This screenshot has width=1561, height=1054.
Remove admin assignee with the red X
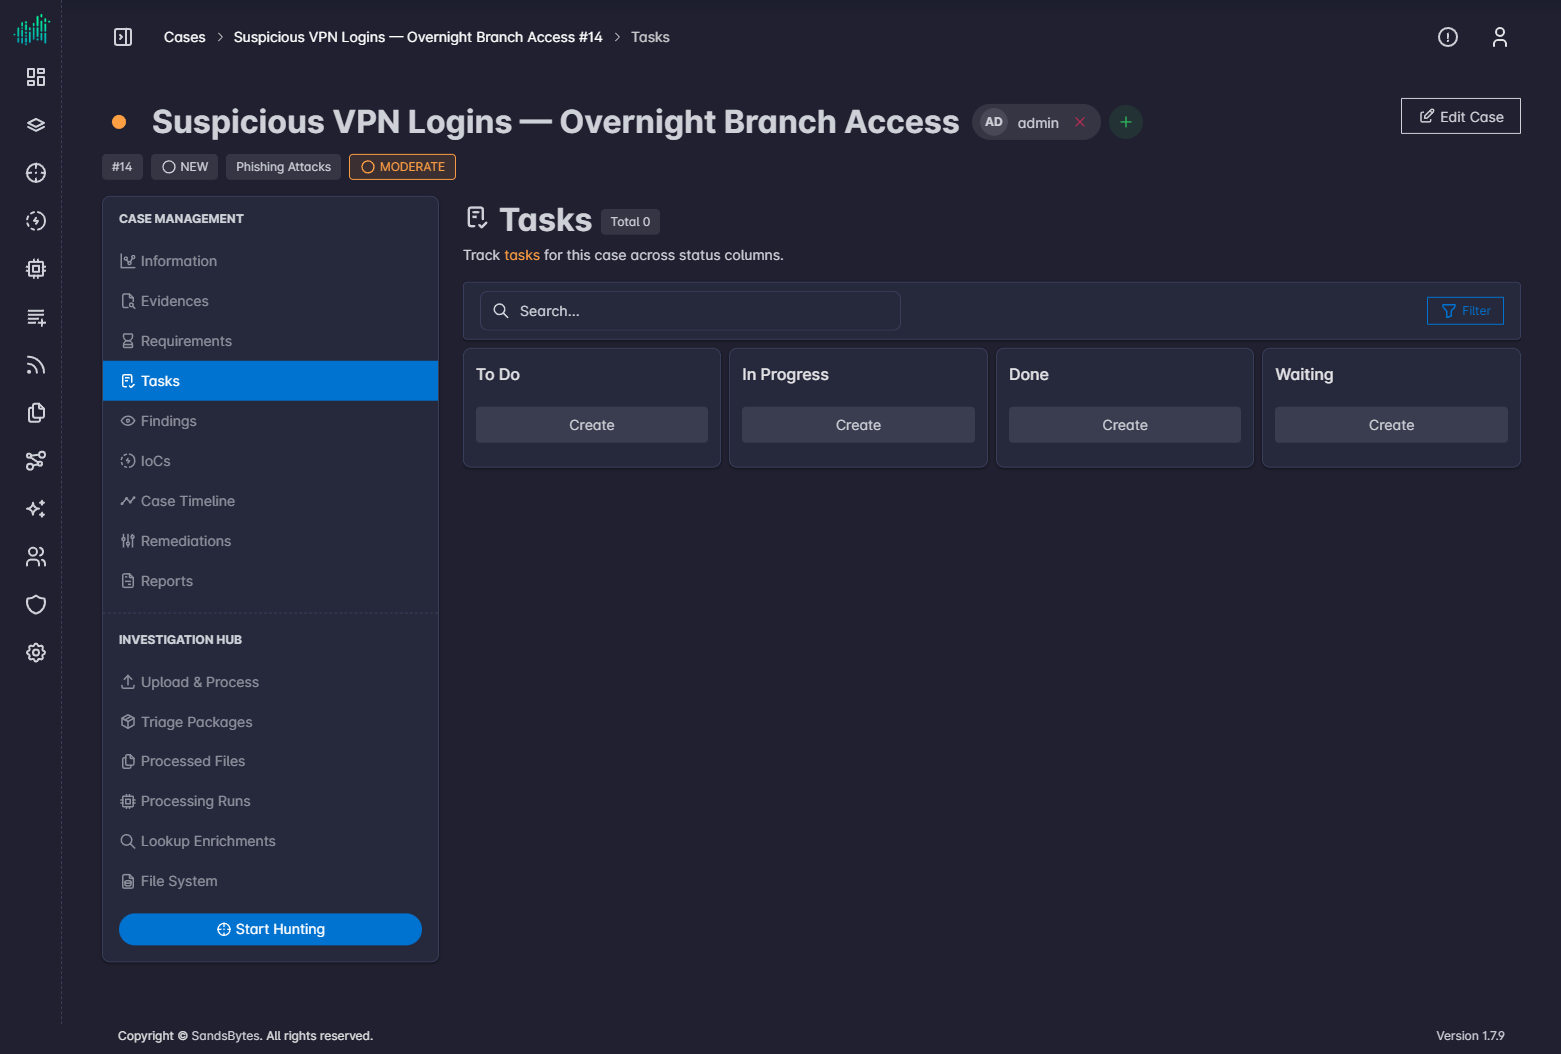pos(1080,122)
